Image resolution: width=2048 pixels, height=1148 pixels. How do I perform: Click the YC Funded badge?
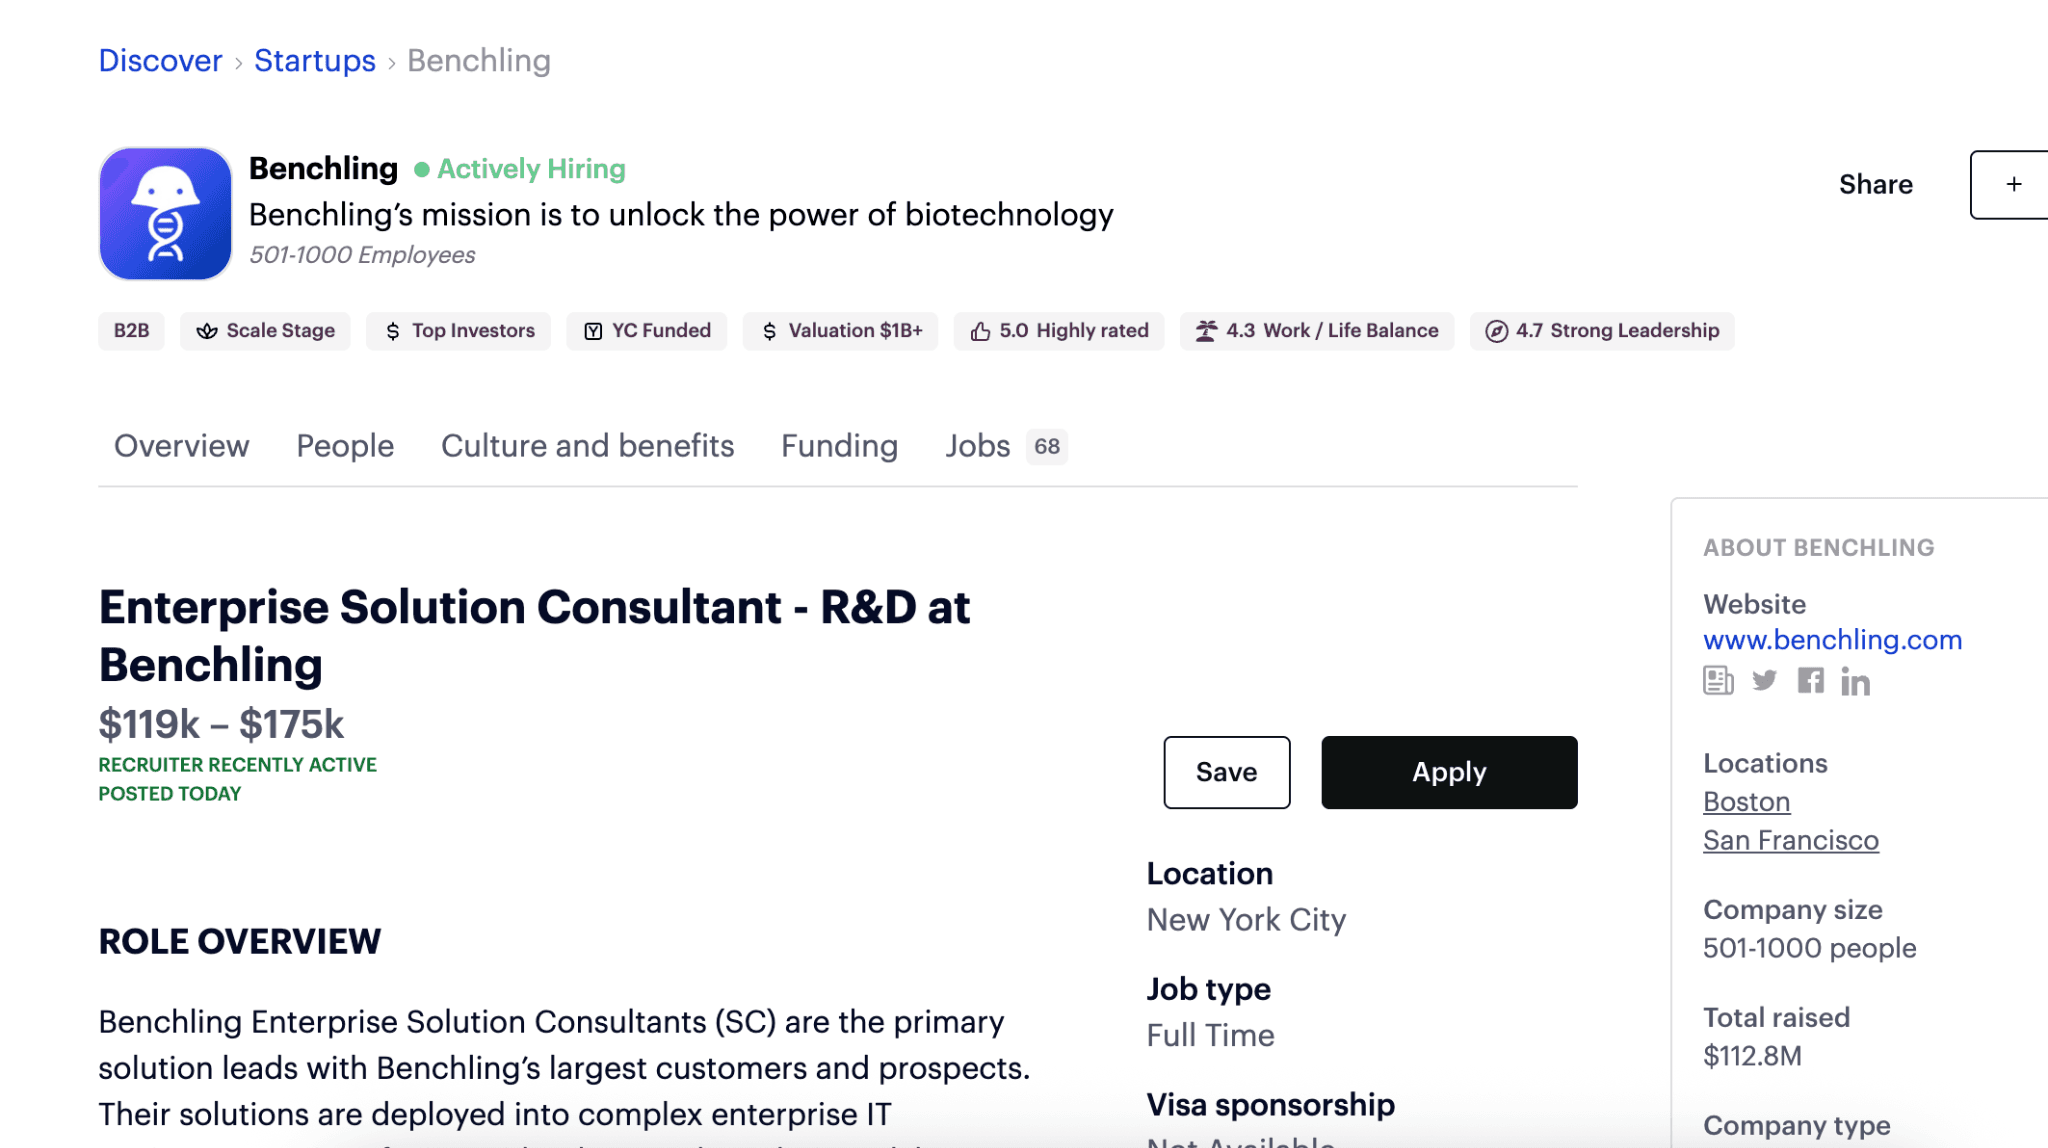click(x=647, y=331)
